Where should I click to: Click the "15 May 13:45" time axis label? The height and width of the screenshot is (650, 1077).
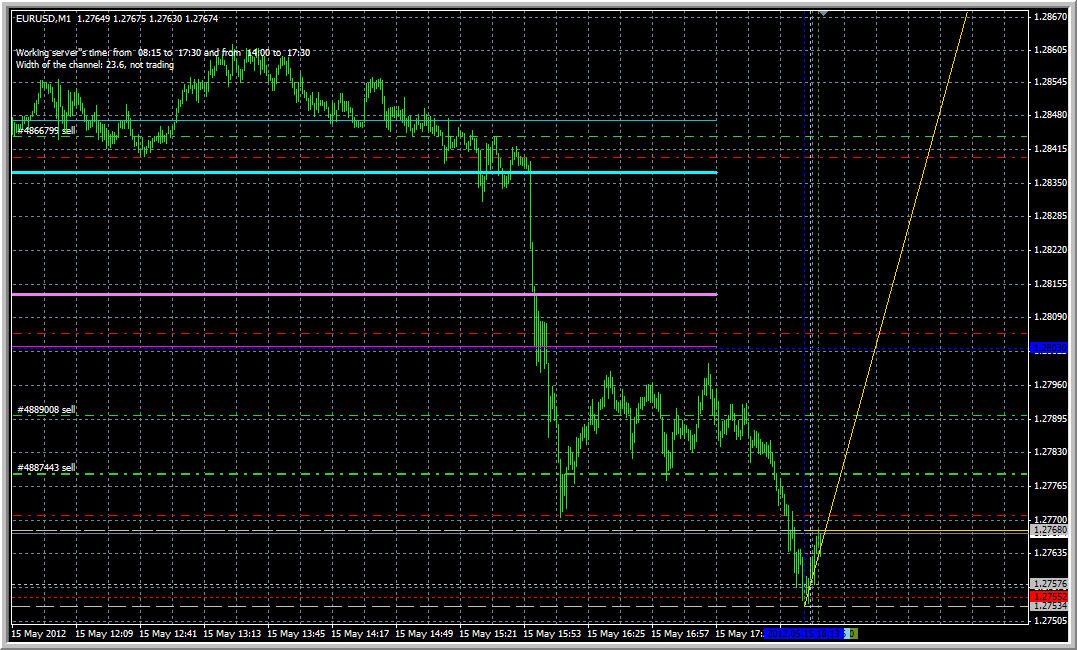pos(296,634)
